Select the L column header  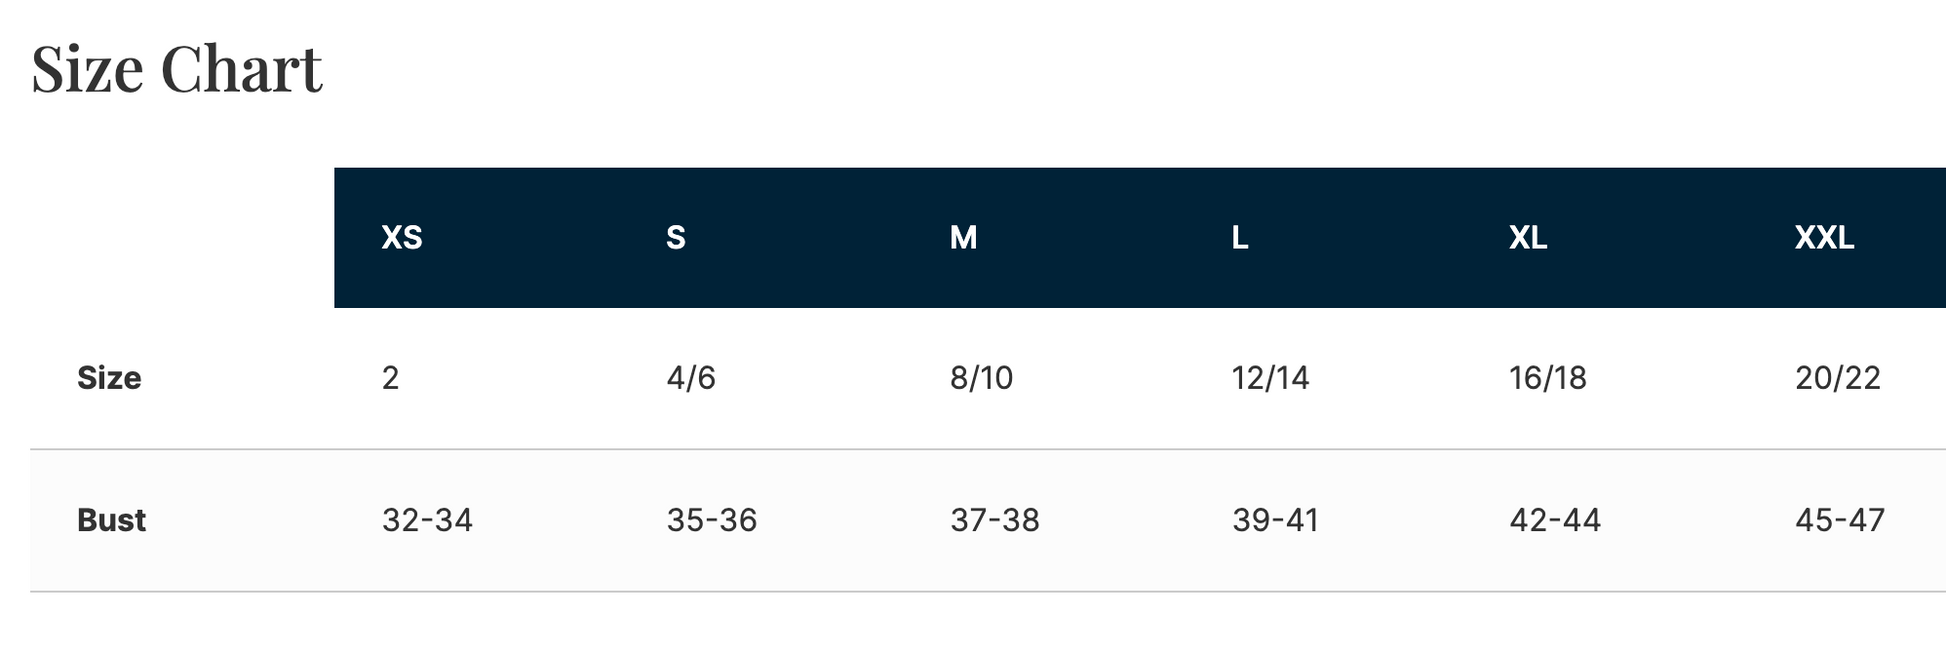(x=1240, y=238)
